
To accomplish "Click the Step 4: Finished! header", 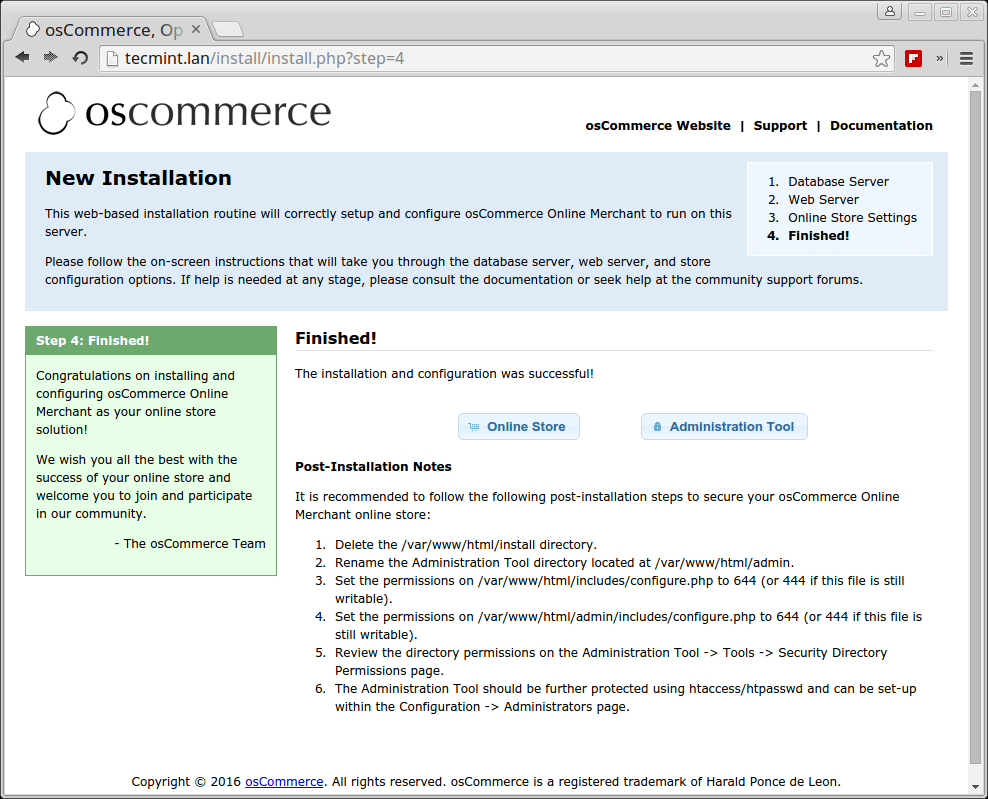I will 151,340.
